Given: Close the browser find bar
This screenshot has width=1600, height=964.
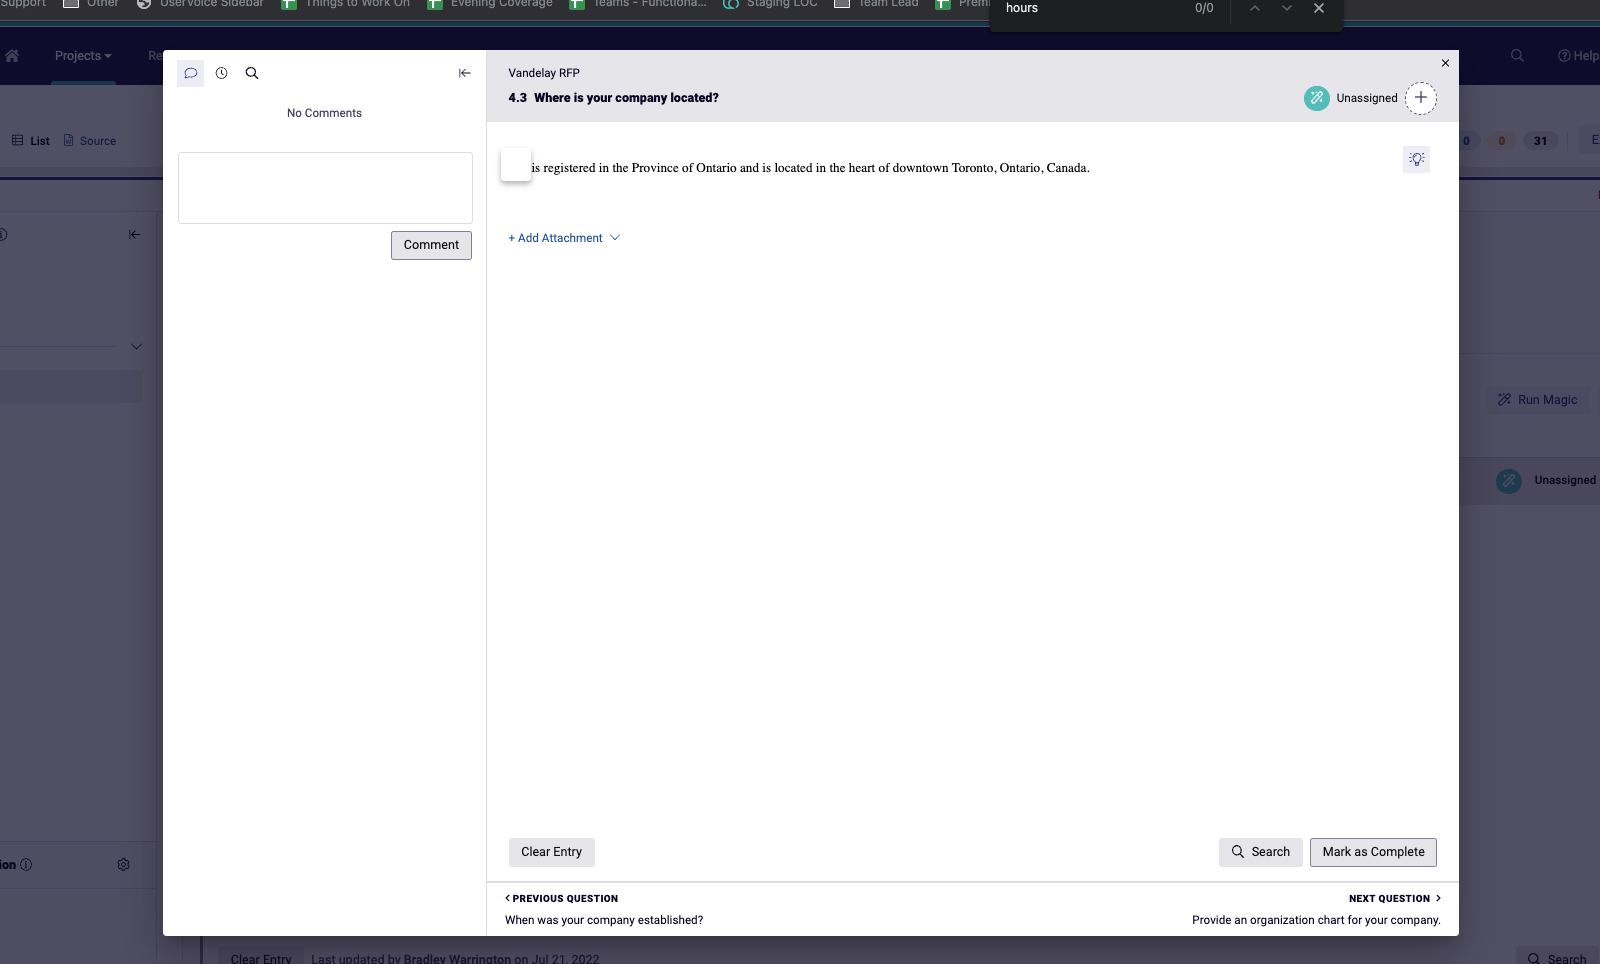Looking at the screenshot, I should [x=1319, y=8].
